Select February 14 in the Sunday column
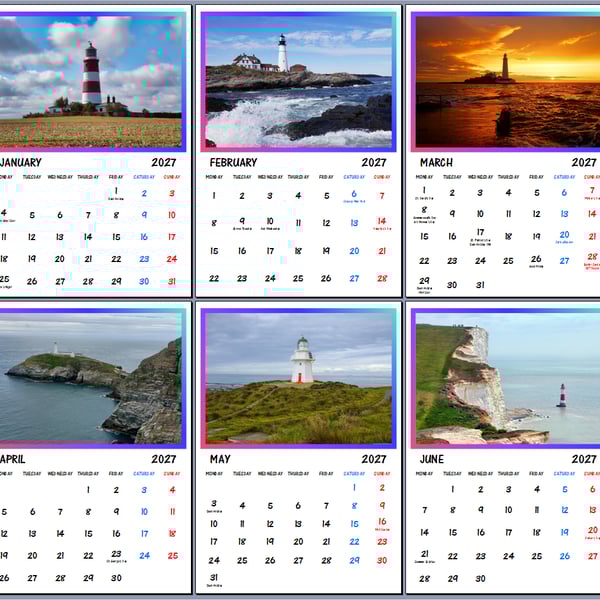The width and height of the screenshot is (600, 600). (x=382, y=221)
